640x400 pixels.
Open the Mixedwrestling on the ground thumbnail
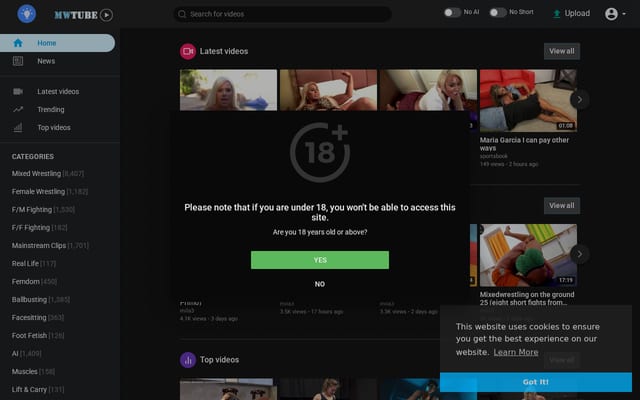(528, 255)
